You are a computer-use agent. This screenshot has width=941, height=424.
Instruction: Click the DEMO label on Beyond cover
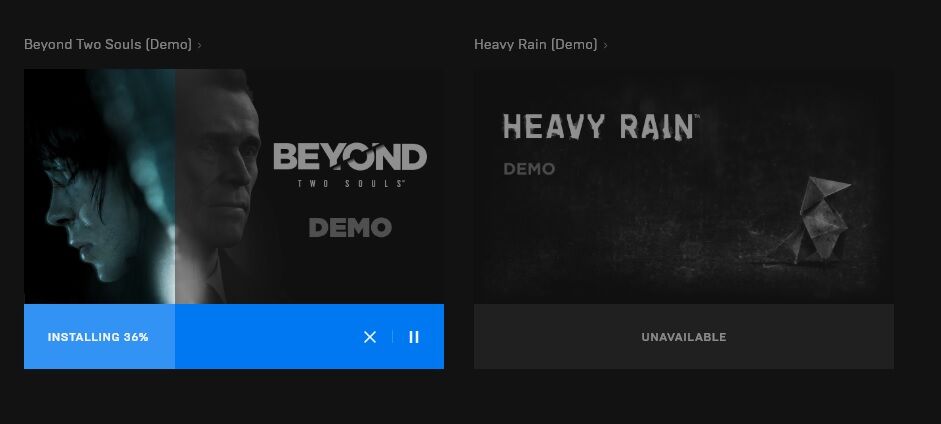tap(350, 228)
